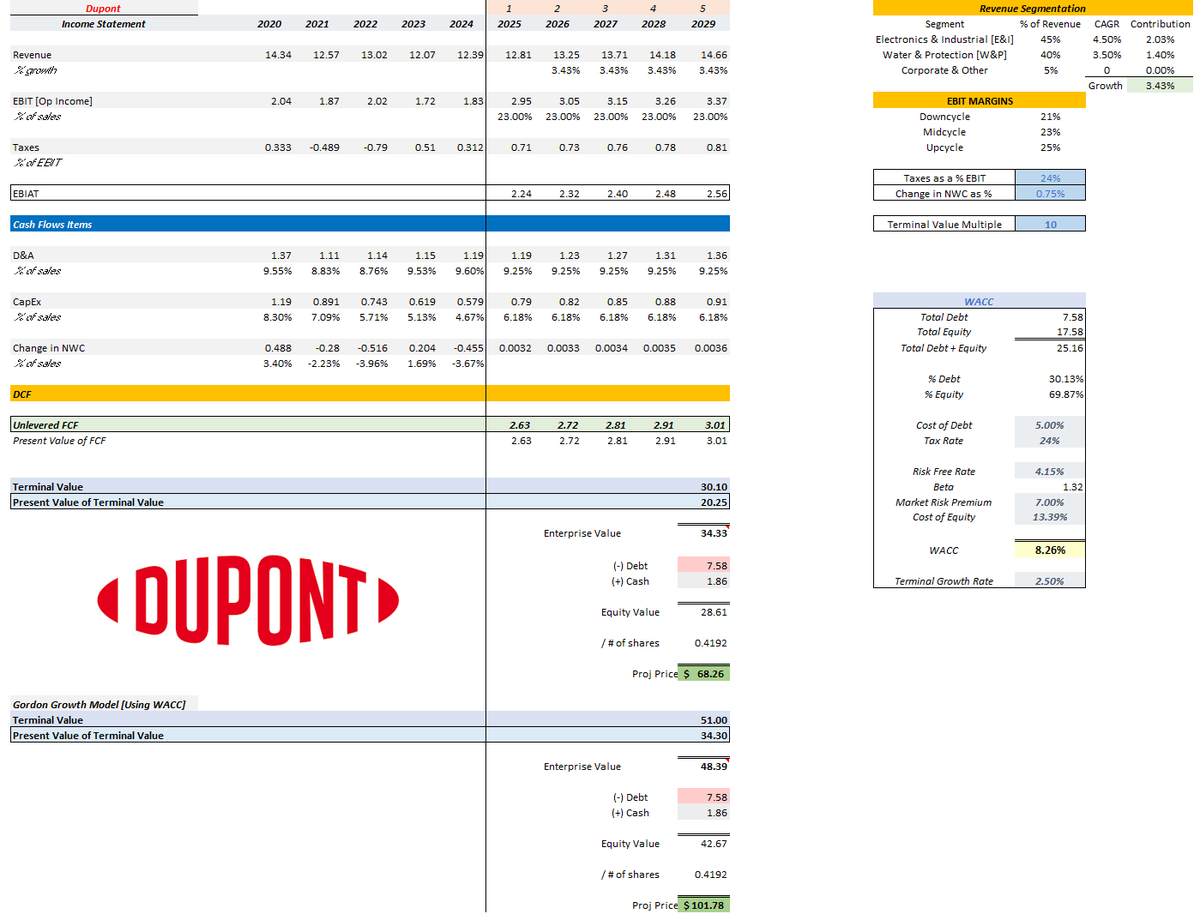This screenshot has height=914, width=1200.
Task: Click the 'WACC' table header
Action: [980, 301]
